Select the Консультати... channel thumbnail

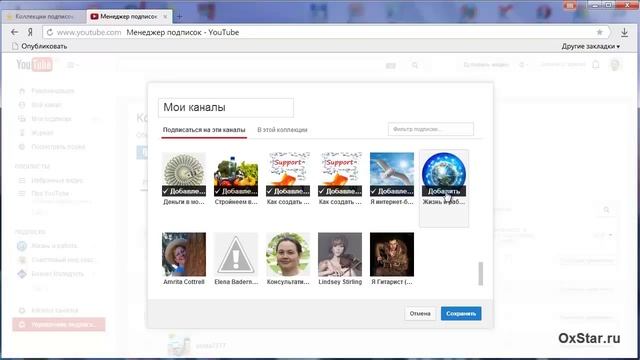click(288, 254)
